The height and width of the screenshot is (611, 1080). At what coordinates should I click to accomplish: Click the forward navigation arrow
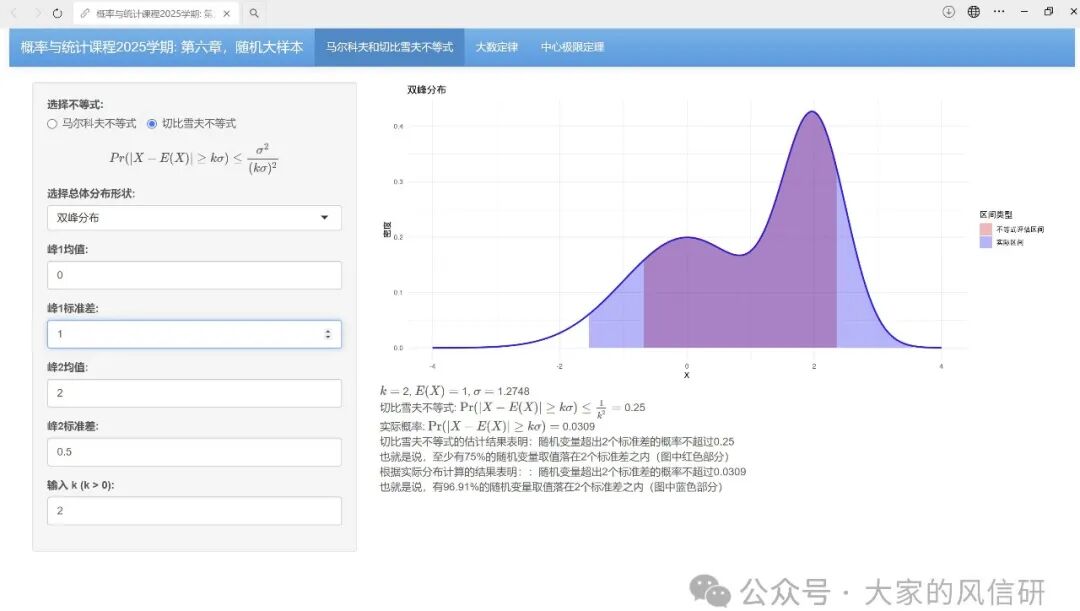[x=38, y=13]
